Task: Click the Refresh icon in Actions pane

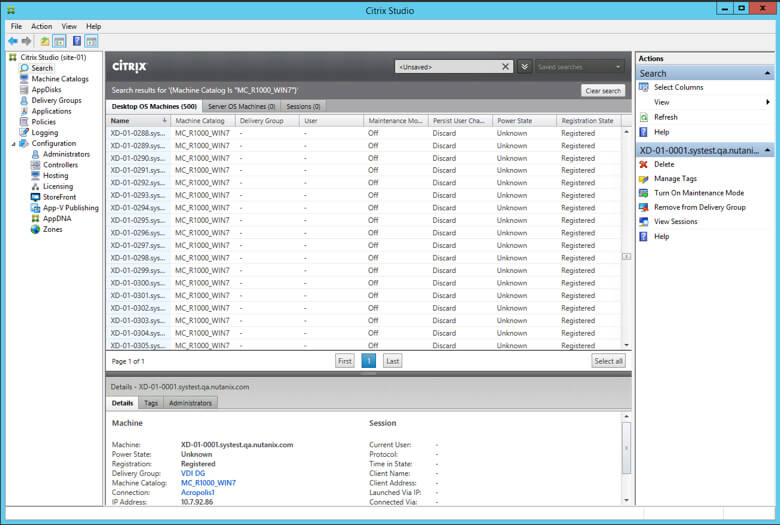Action: point(644,117)
